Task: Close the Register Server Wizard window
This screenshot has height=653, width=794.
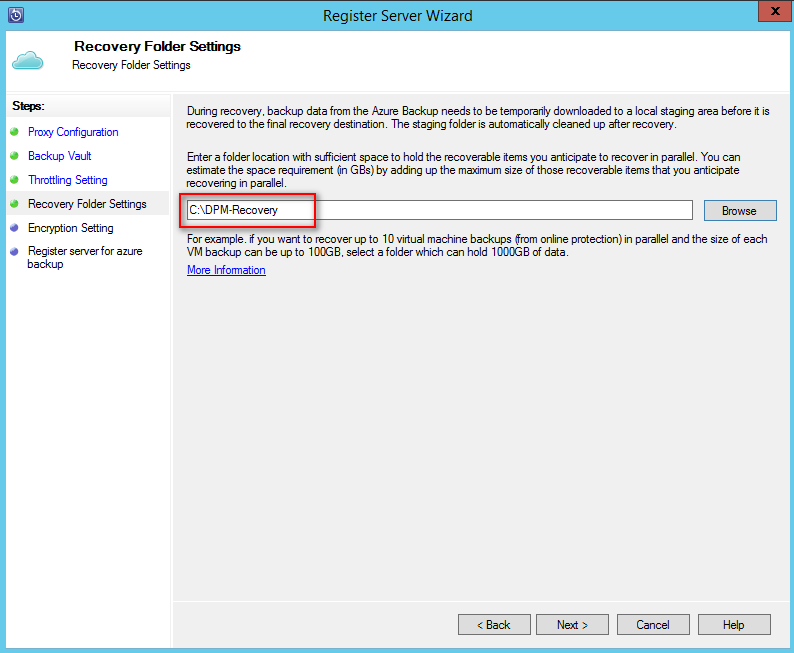Action: (775, 11)
